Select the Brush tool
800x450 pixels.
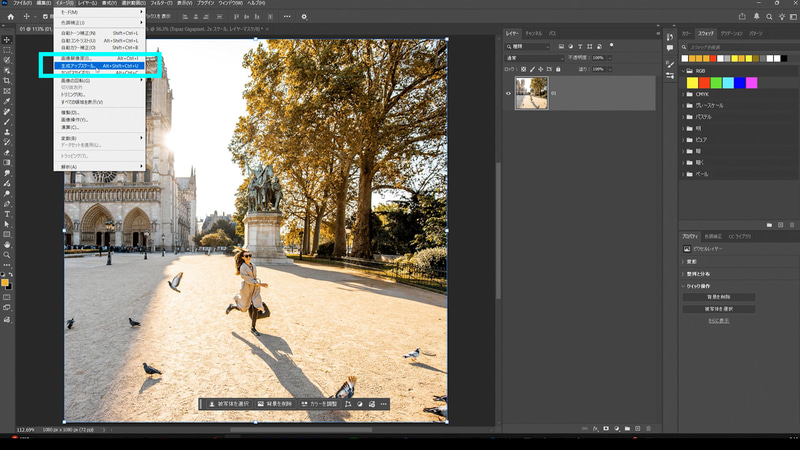pos(7,121)
